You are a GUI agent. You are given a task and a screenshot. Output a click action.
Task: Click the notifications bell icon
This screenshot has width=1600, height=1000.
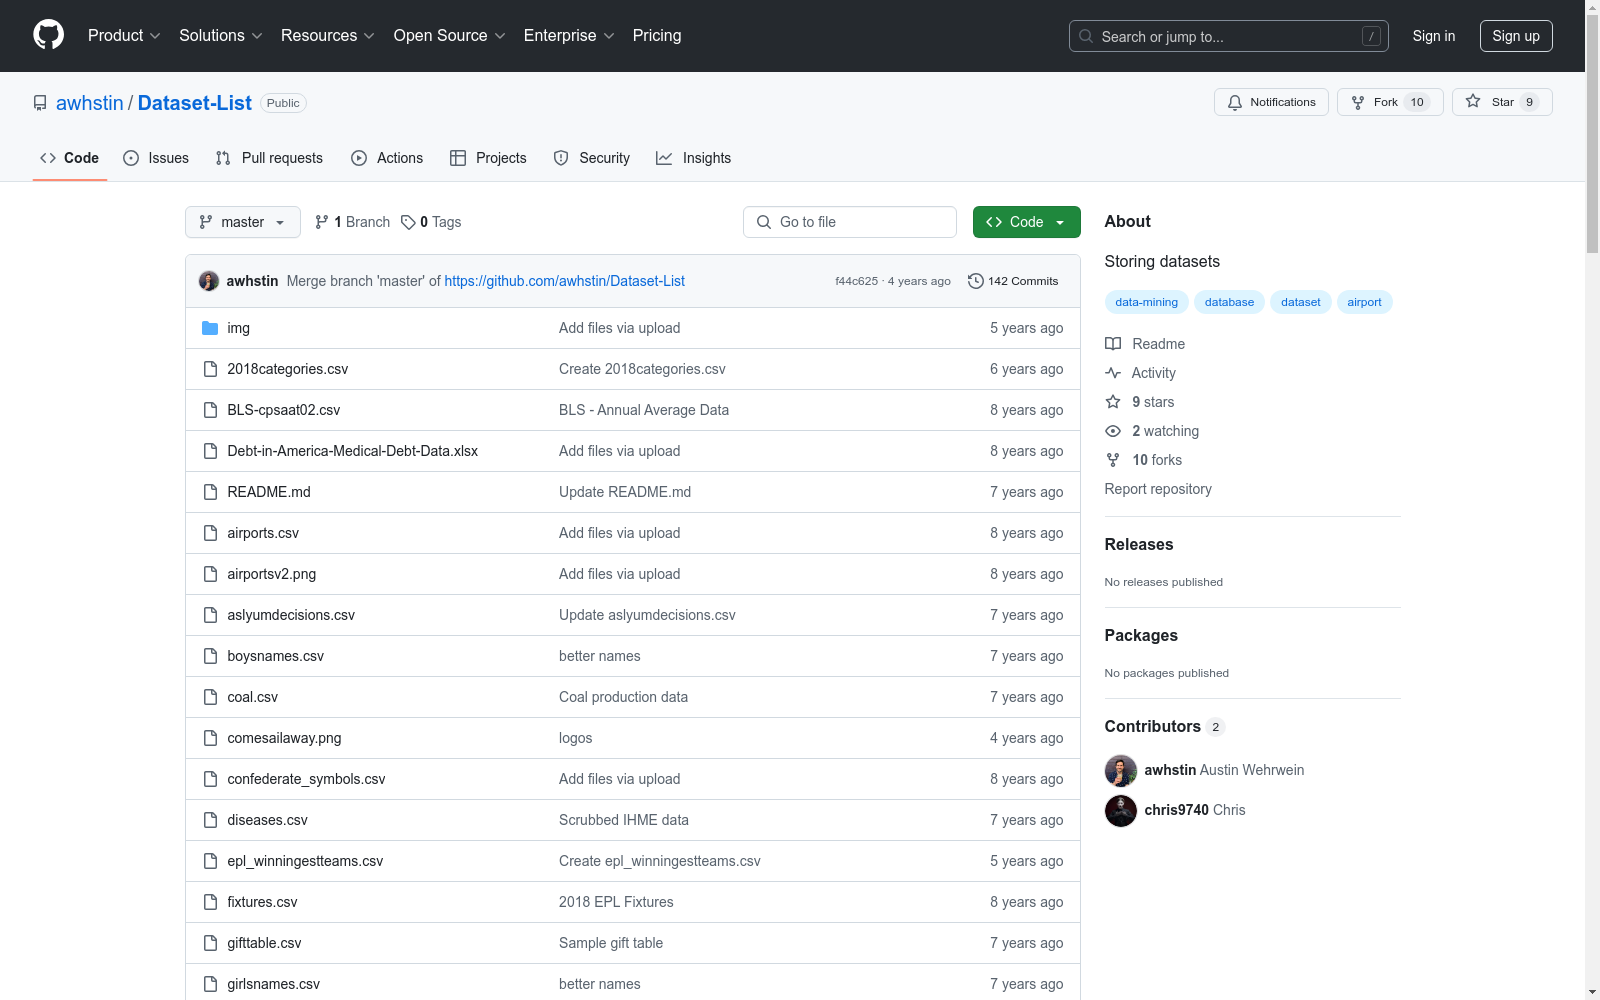[x=1235, y=102]
